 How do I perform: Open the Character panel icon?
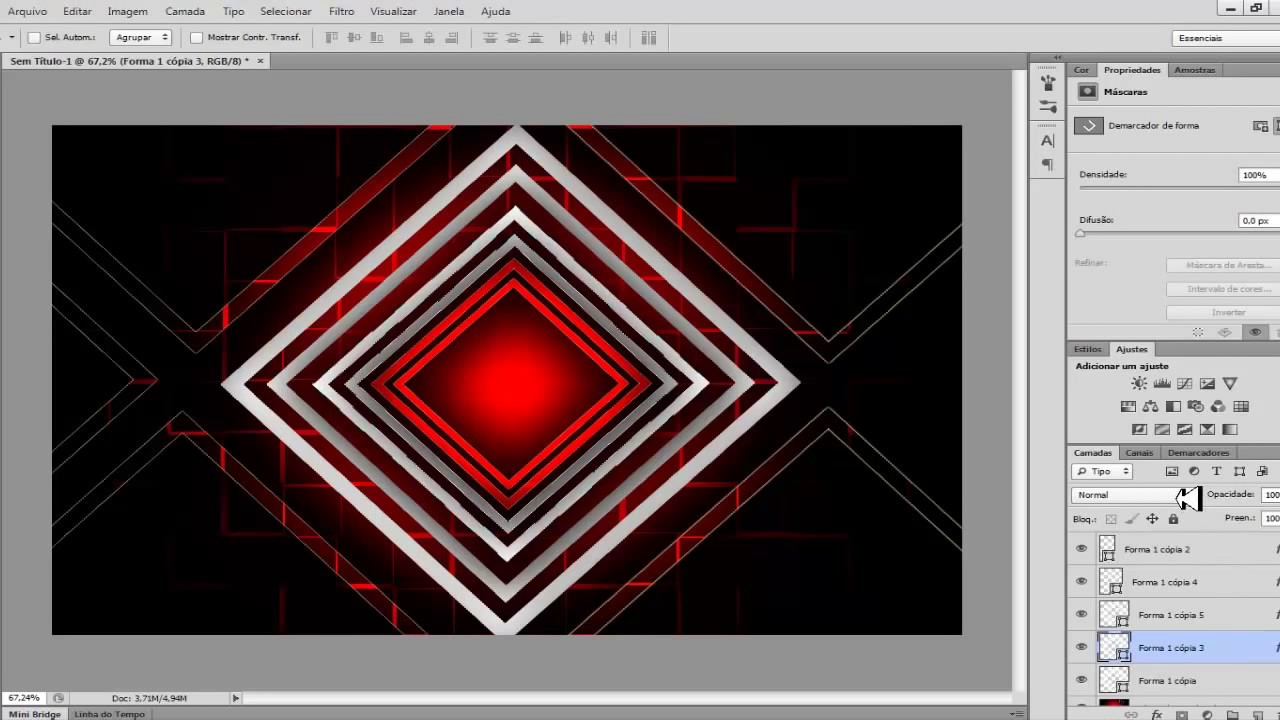click(1048, 141)
